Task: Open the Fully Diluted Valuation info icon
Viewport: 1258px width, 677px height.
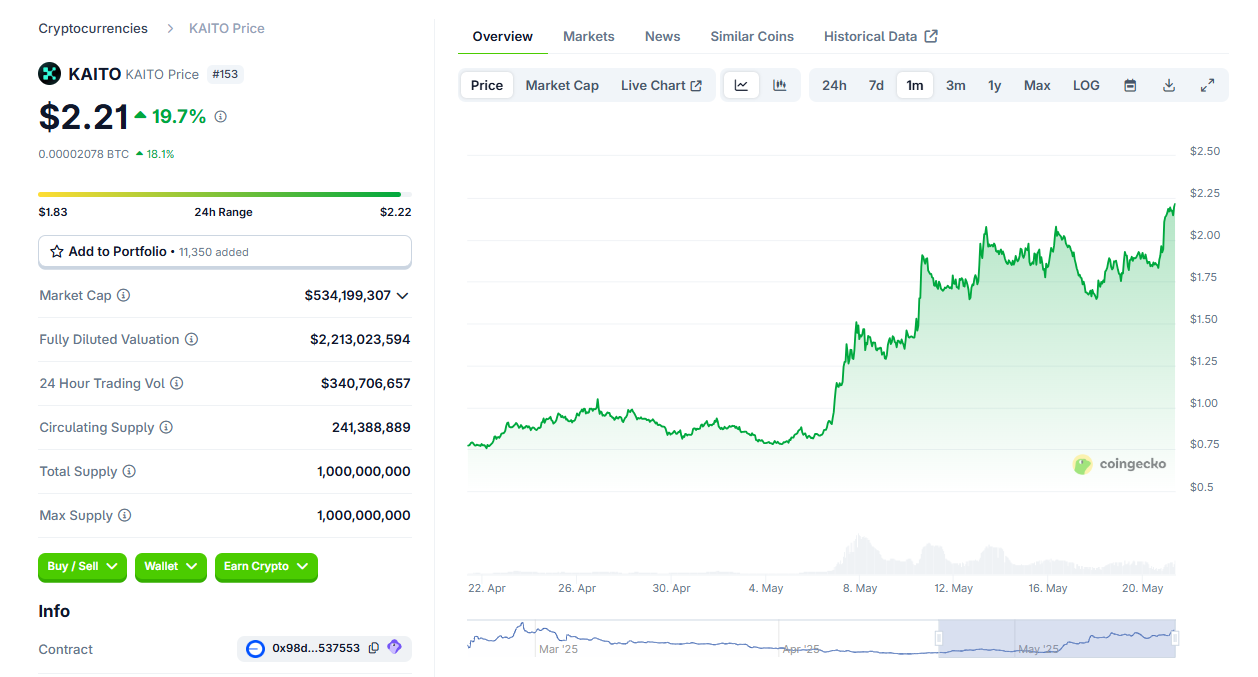Action: pyautogui.click(x=191, y=340)
